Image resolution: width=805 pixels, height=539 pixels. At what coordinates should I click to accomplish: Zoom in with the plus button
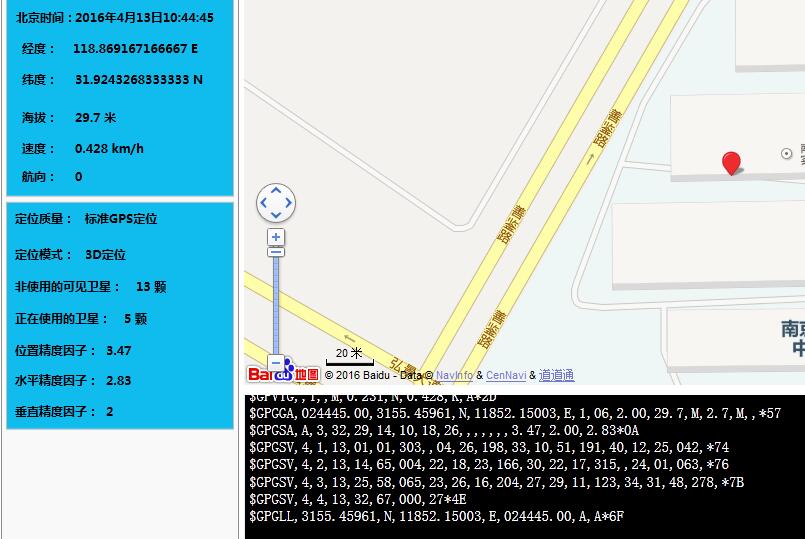click(x=276, y=237)
